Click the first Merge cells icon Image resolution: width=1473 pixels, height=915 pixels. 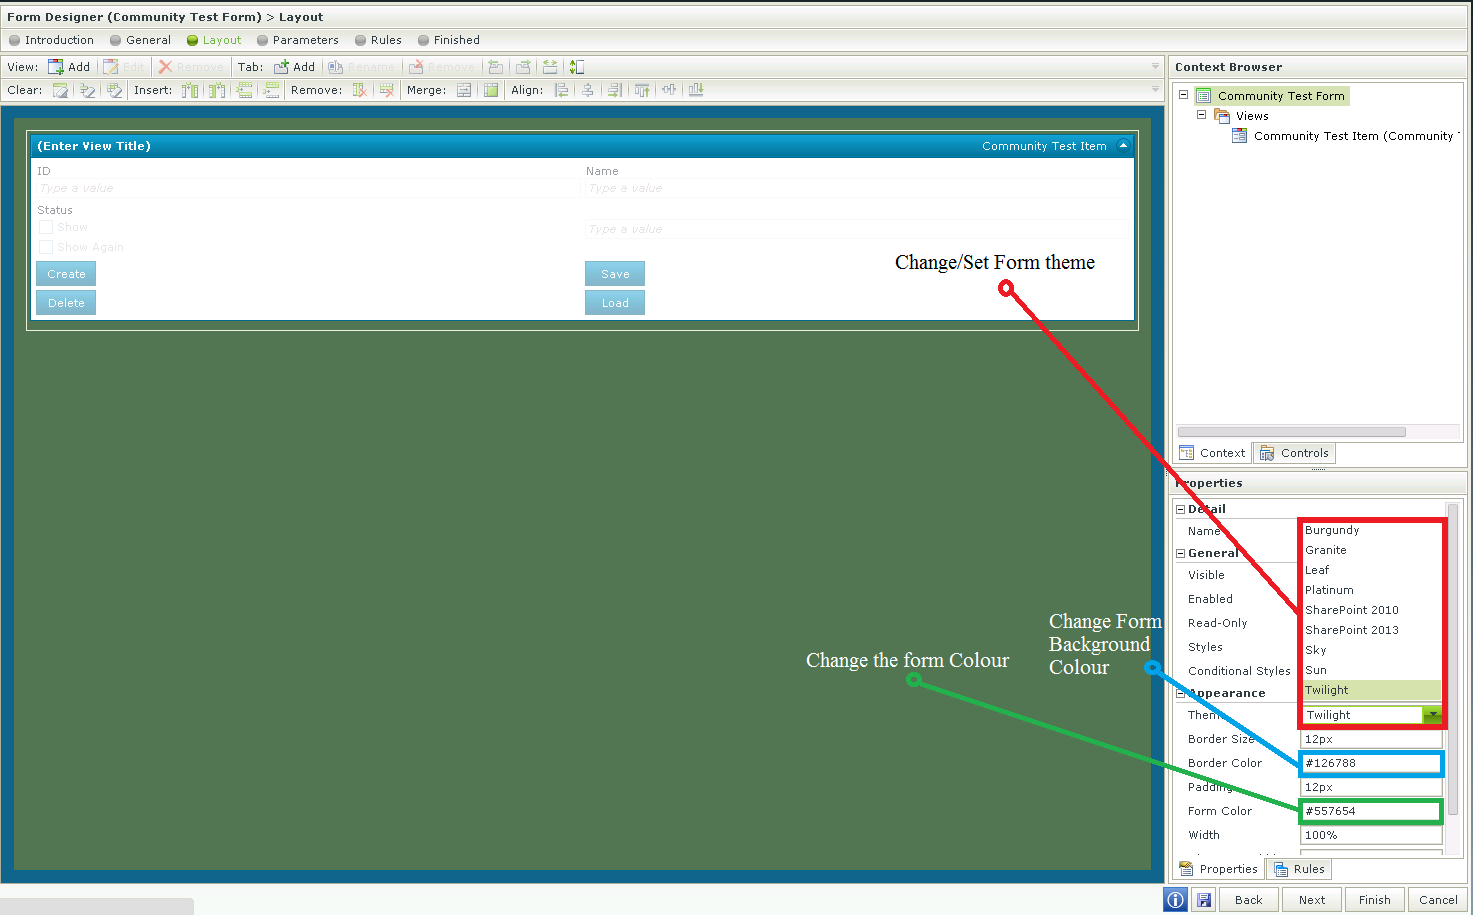[464, 90]
